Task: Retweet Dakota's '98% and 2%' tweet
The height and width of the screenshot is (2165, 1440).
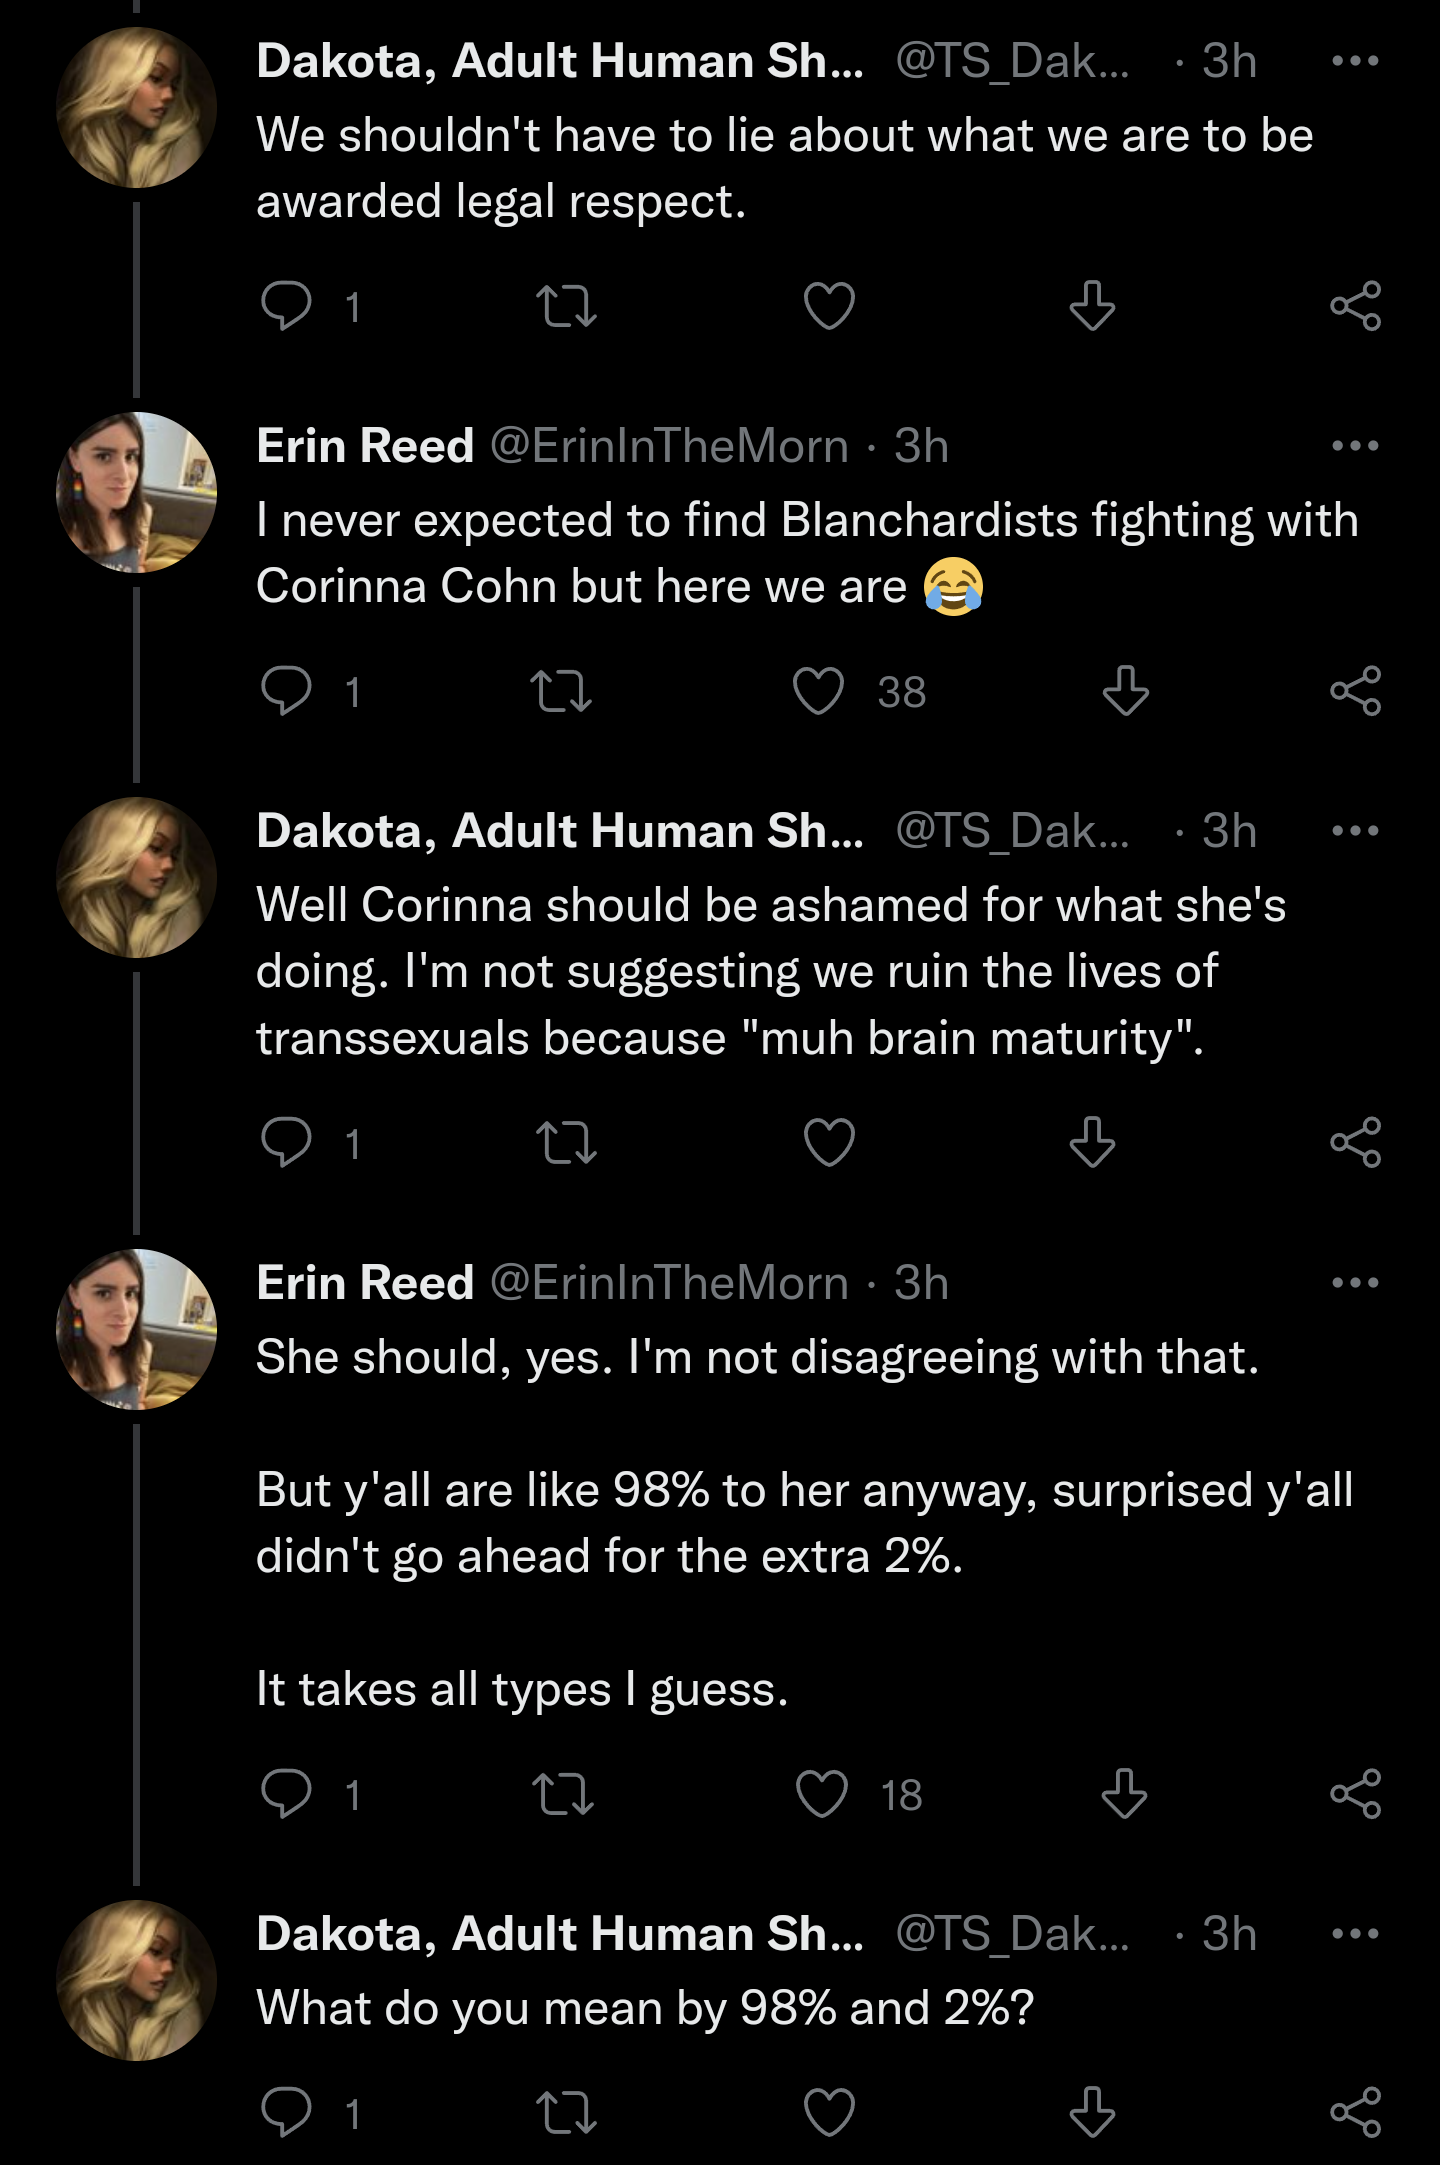Action: 566,2112
